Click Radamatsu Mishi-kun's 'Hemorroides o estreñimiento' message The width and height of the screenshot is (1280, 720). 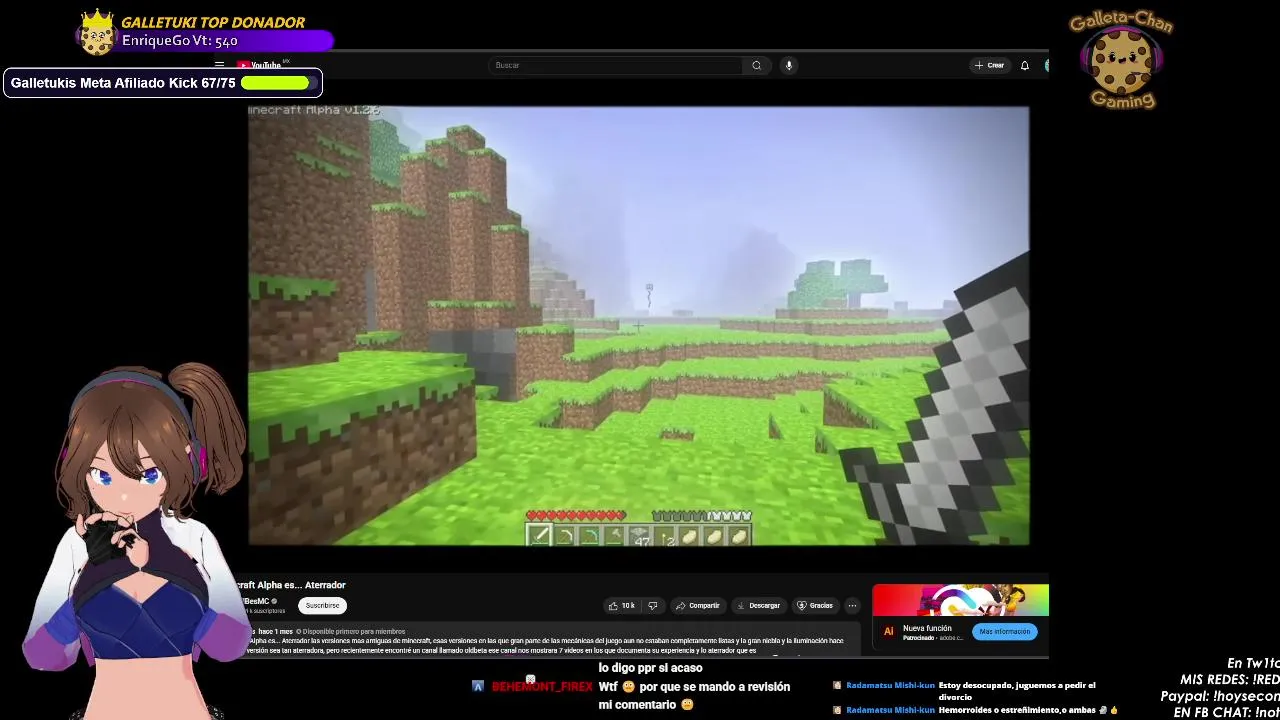pos(1027,710)
